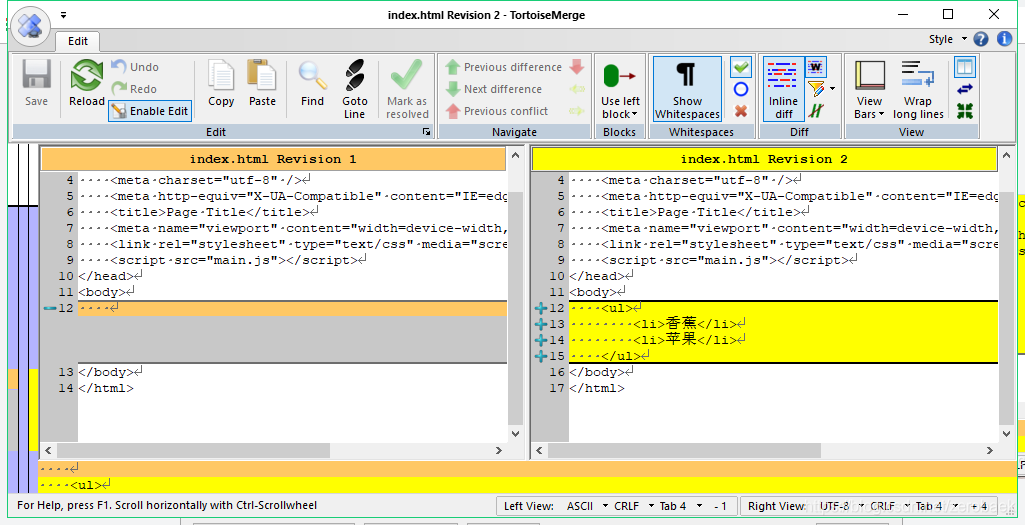The width and height of the screenshot is (1025, 525).
Task: Click the index.html Revision 2 pane header
Action: pyautogui.click(x=764, y=159)
